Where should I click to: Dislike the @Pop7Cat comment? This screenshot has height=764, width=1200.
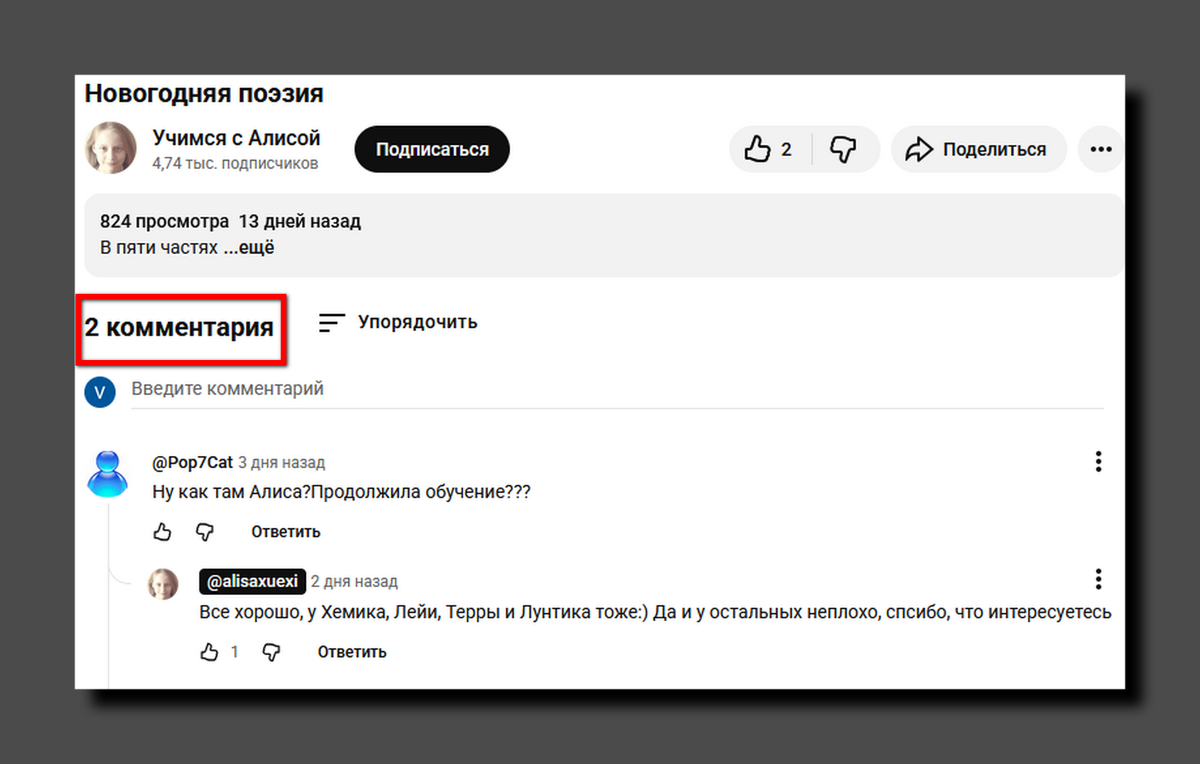204,532
